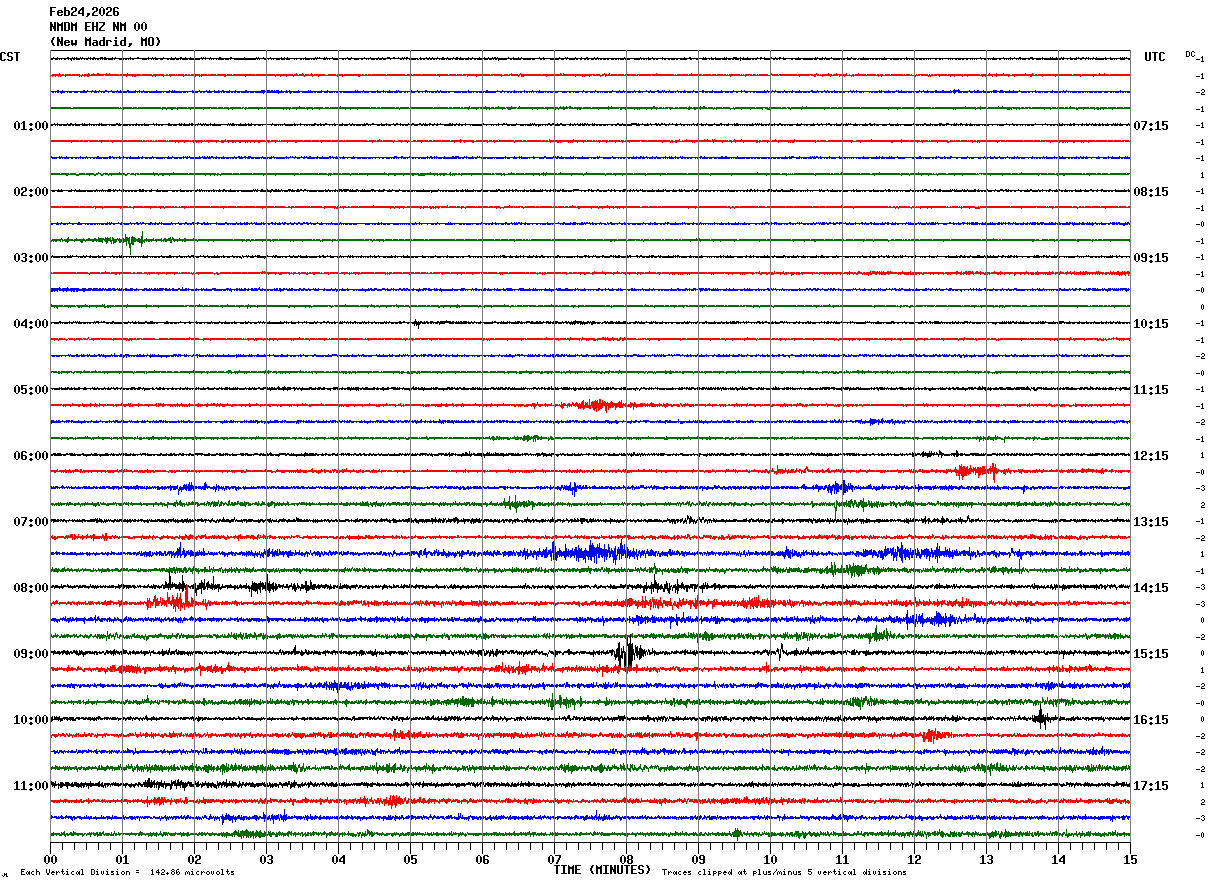This screenshot has width=1210, height=886.
Task: Select the 01:00 CST time label
Action: coord(31,126)
